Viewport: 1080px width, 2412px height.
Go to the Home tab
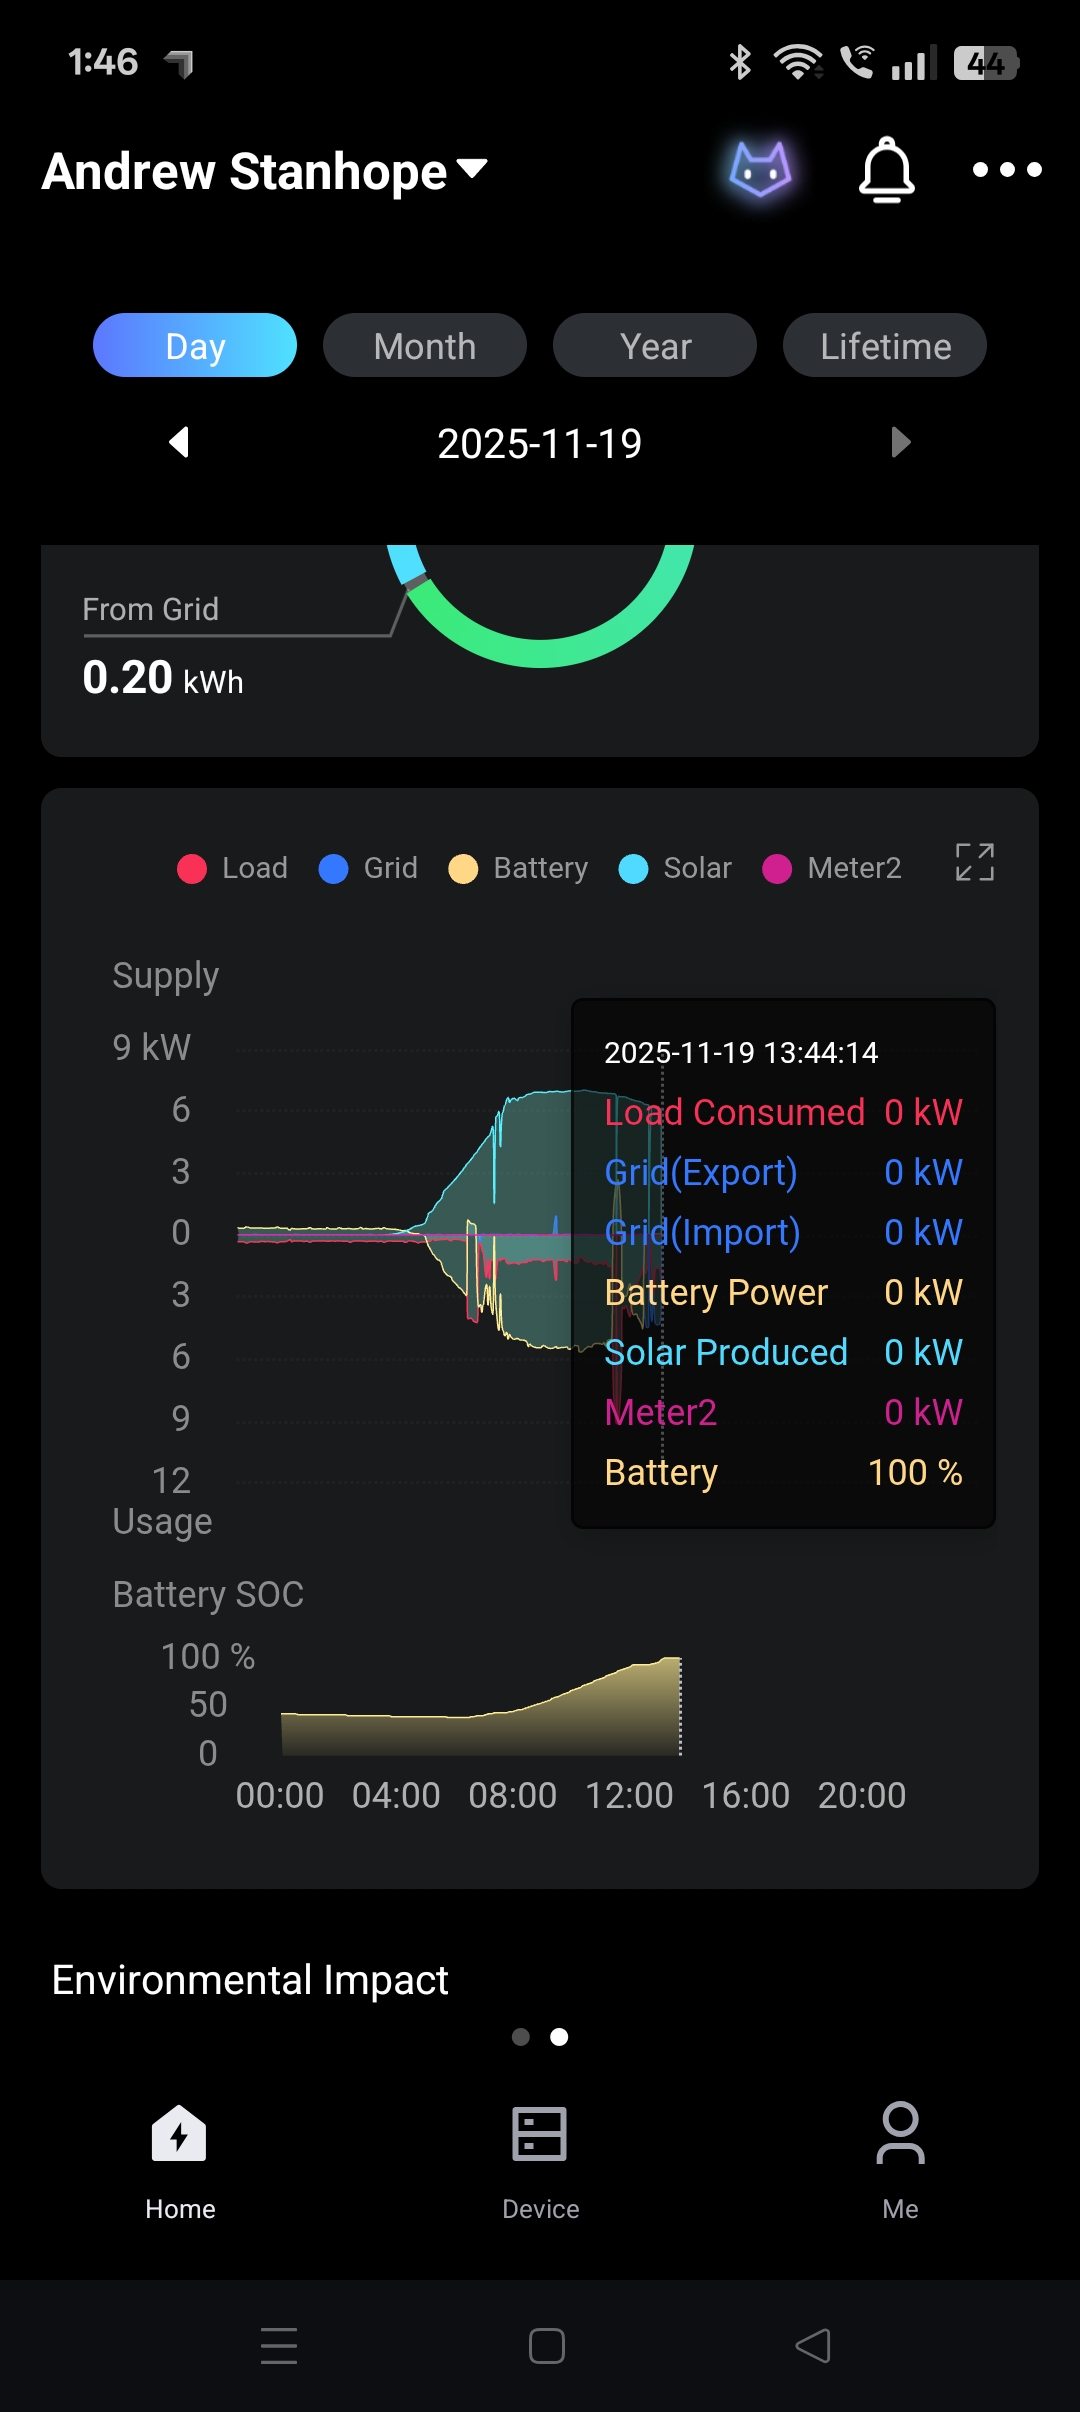point(180,2162)
